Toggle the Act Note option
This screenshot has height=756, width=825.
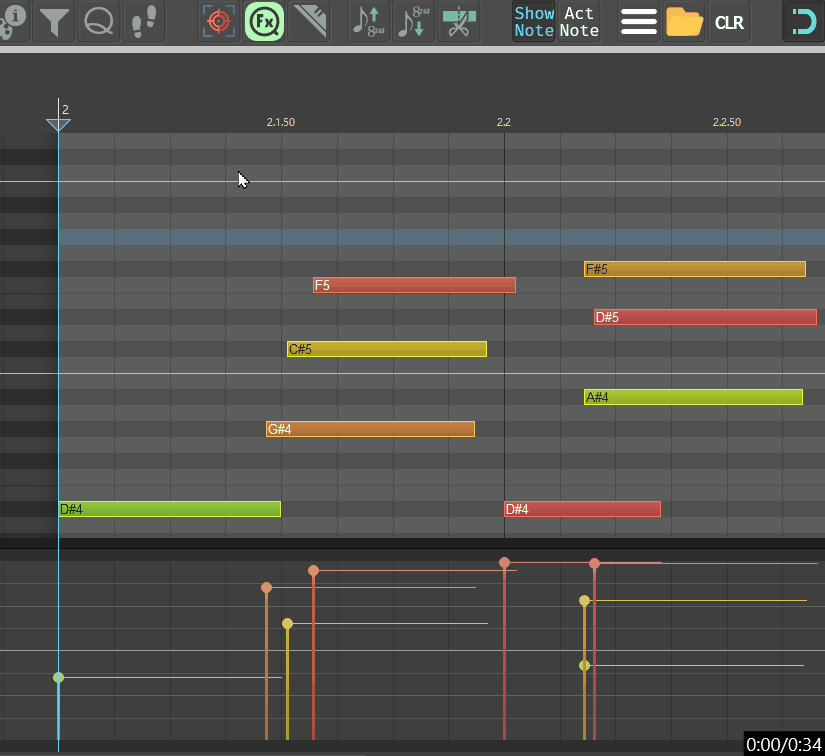[x=579, y=22]
